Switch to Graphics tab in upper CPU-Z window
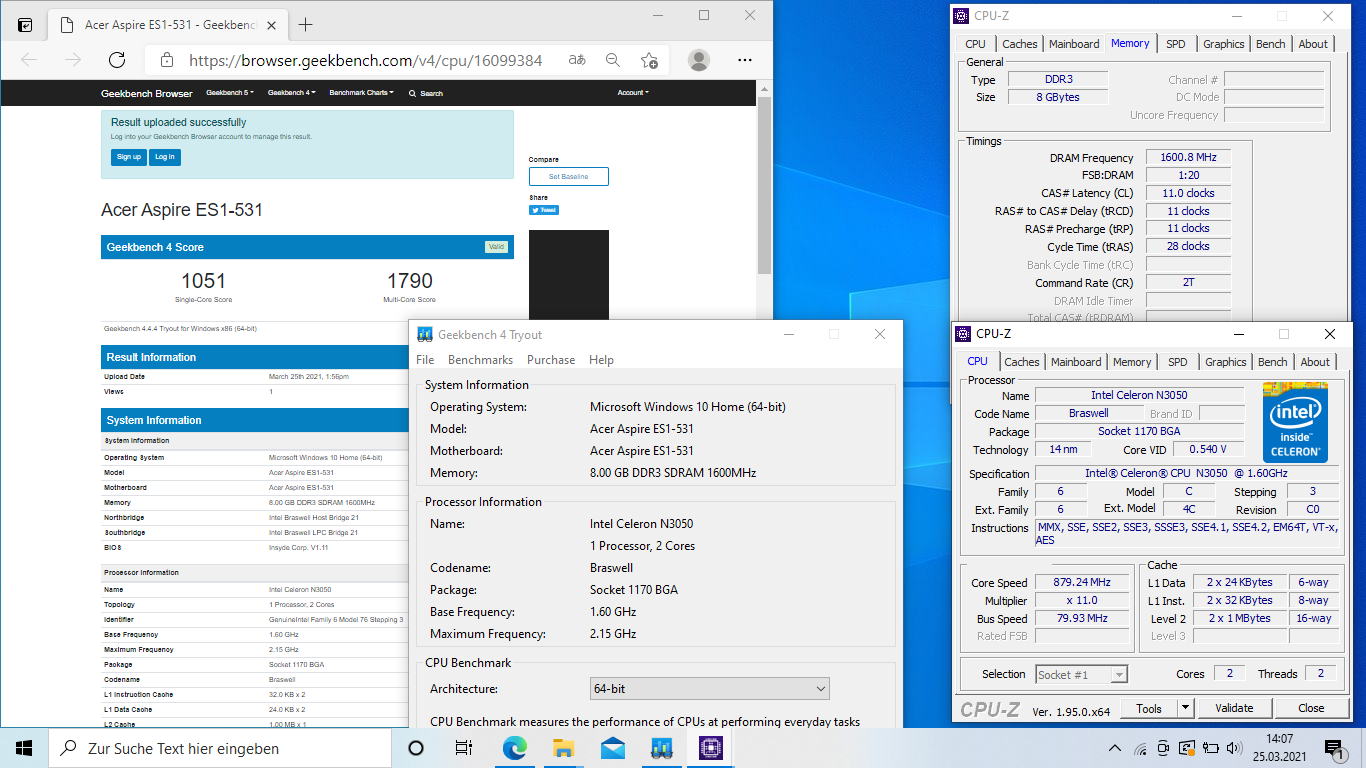1366x768 pixels. (1224, 44)
